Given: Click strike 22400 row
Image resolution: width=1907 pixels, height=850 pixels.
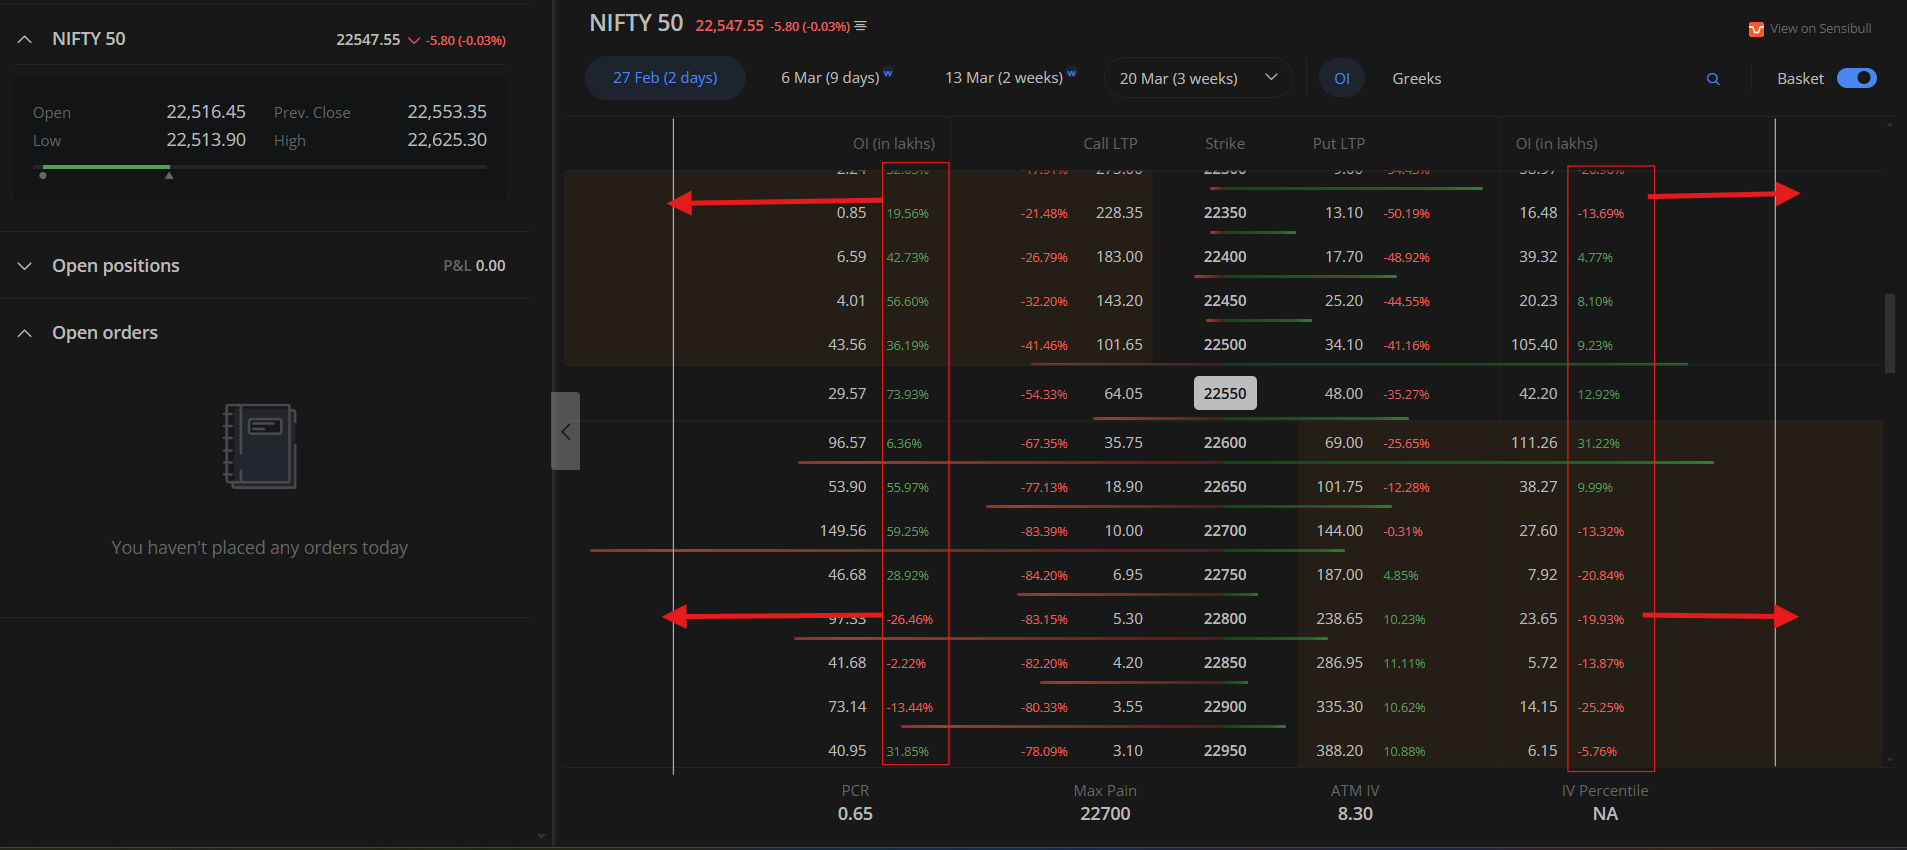Looking at the screenshot, I should click(1225, 257).
